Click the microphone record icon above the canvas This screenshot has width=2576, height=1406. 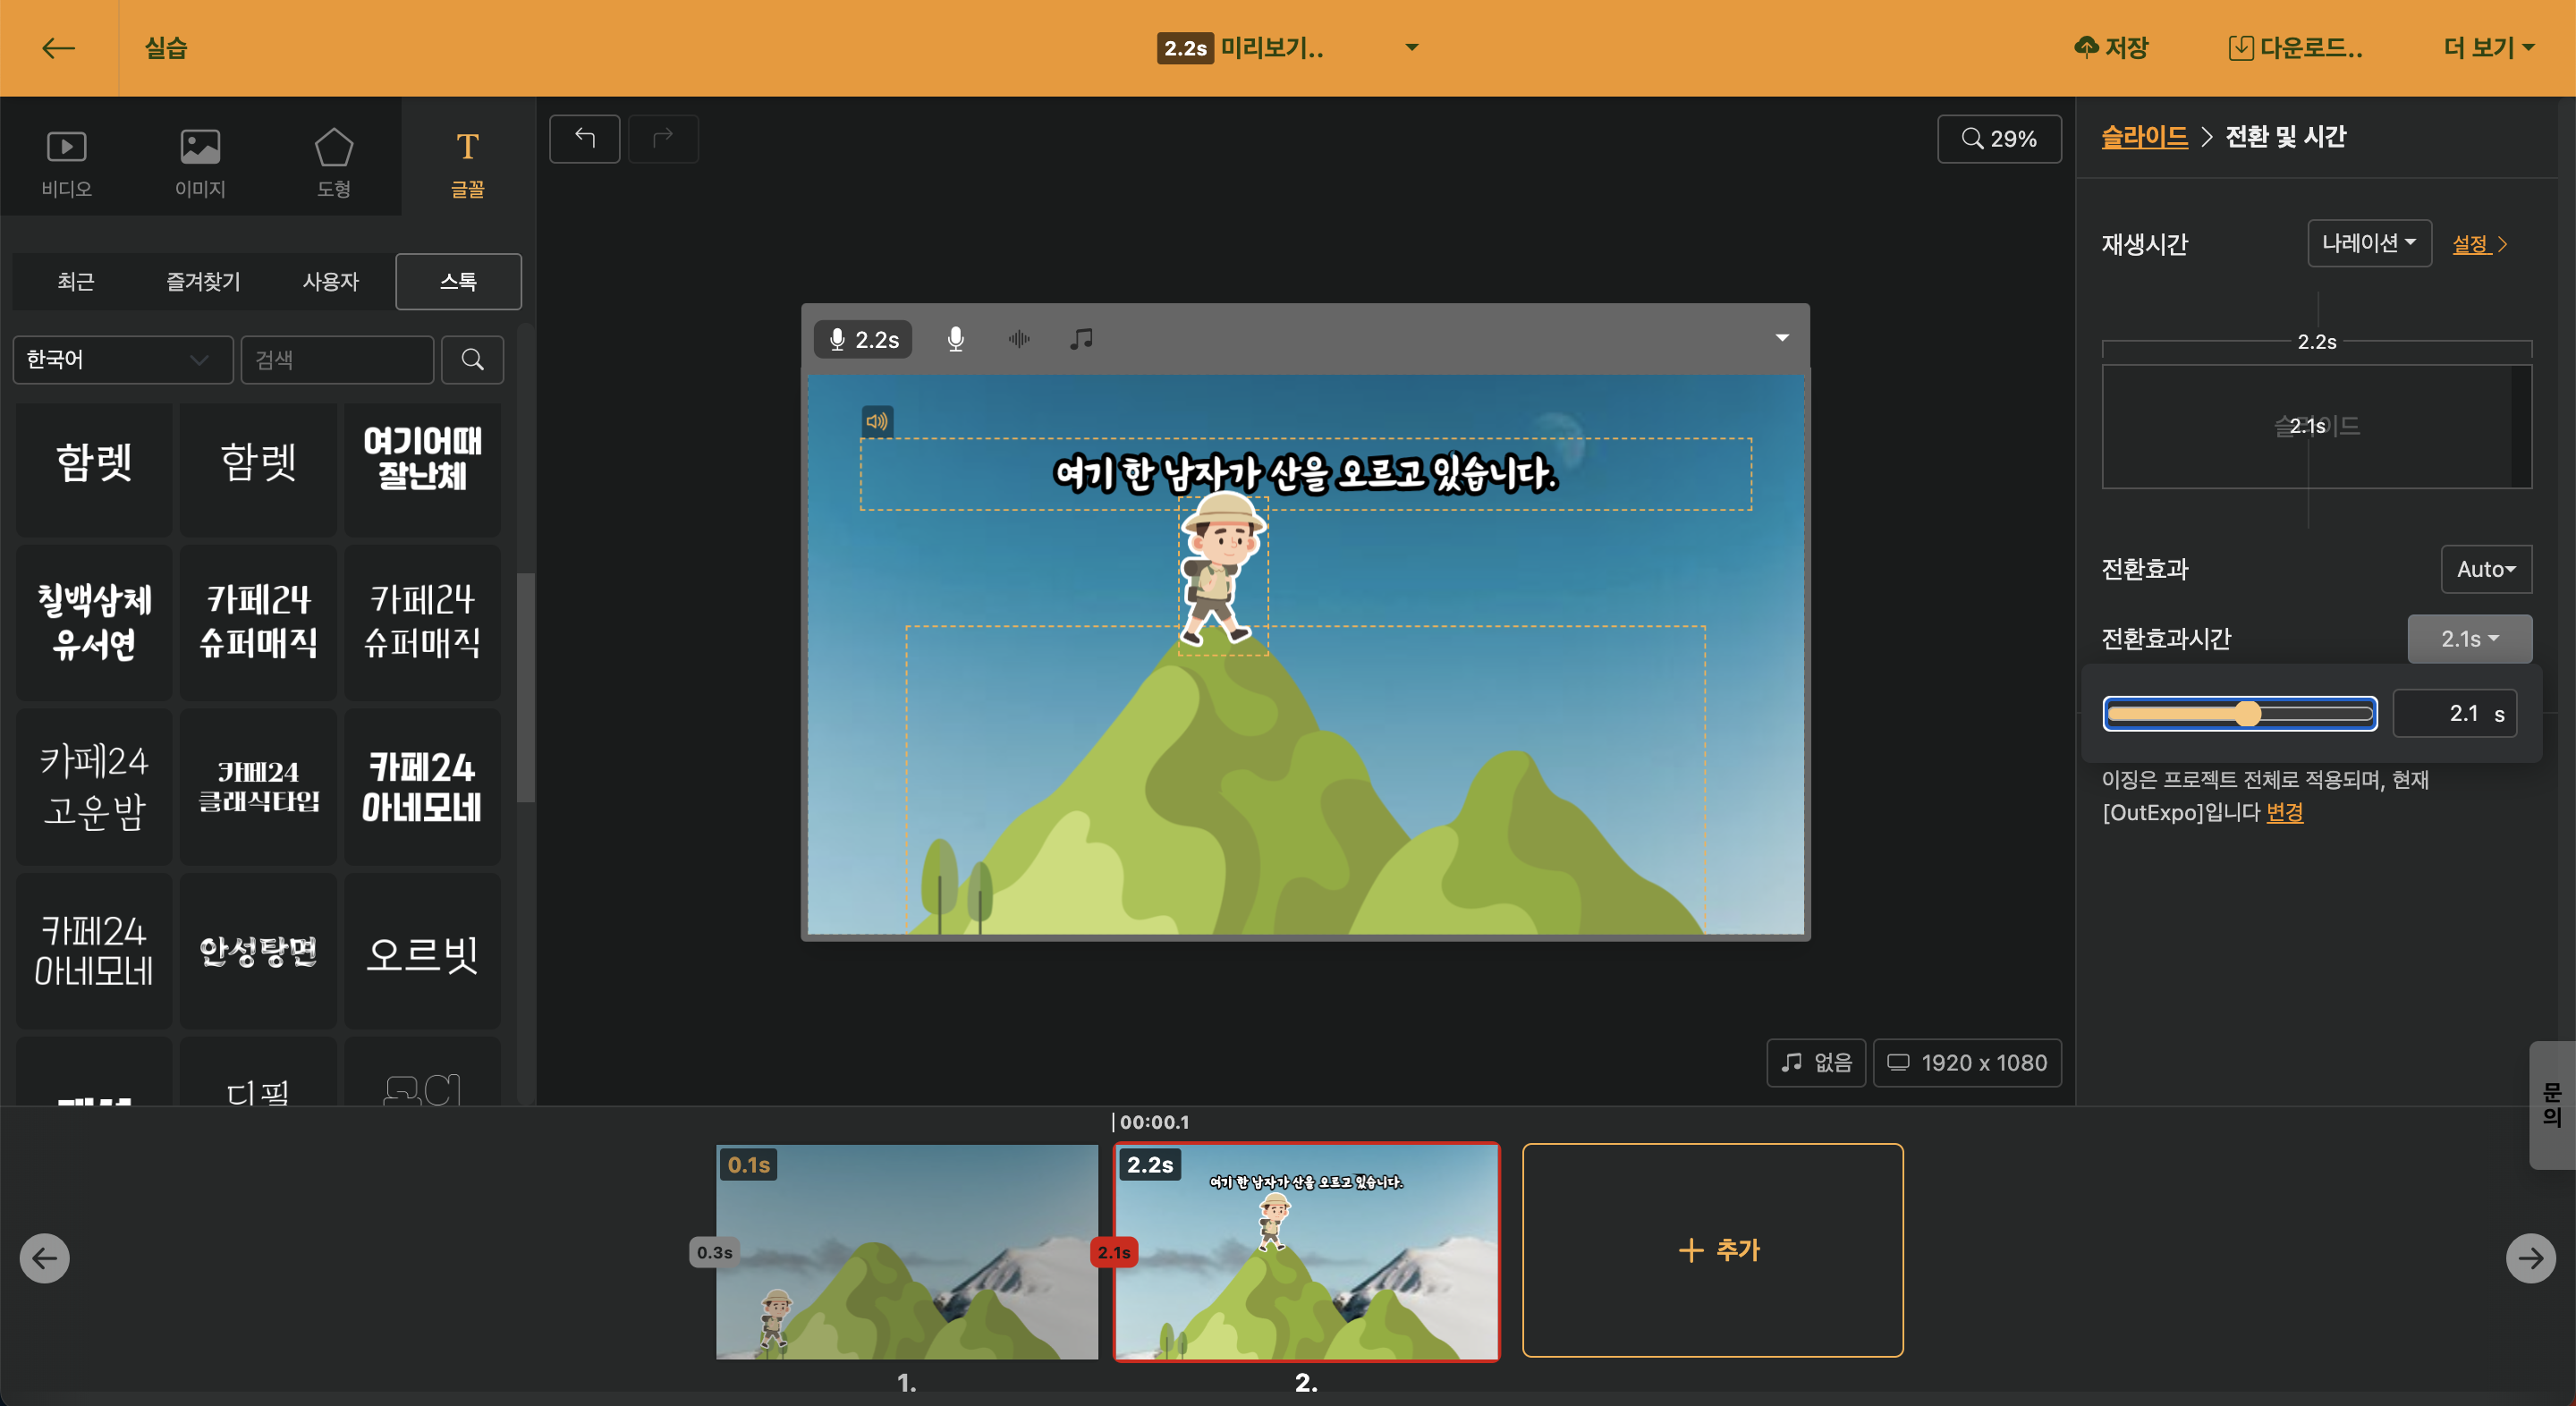point(955,340)
